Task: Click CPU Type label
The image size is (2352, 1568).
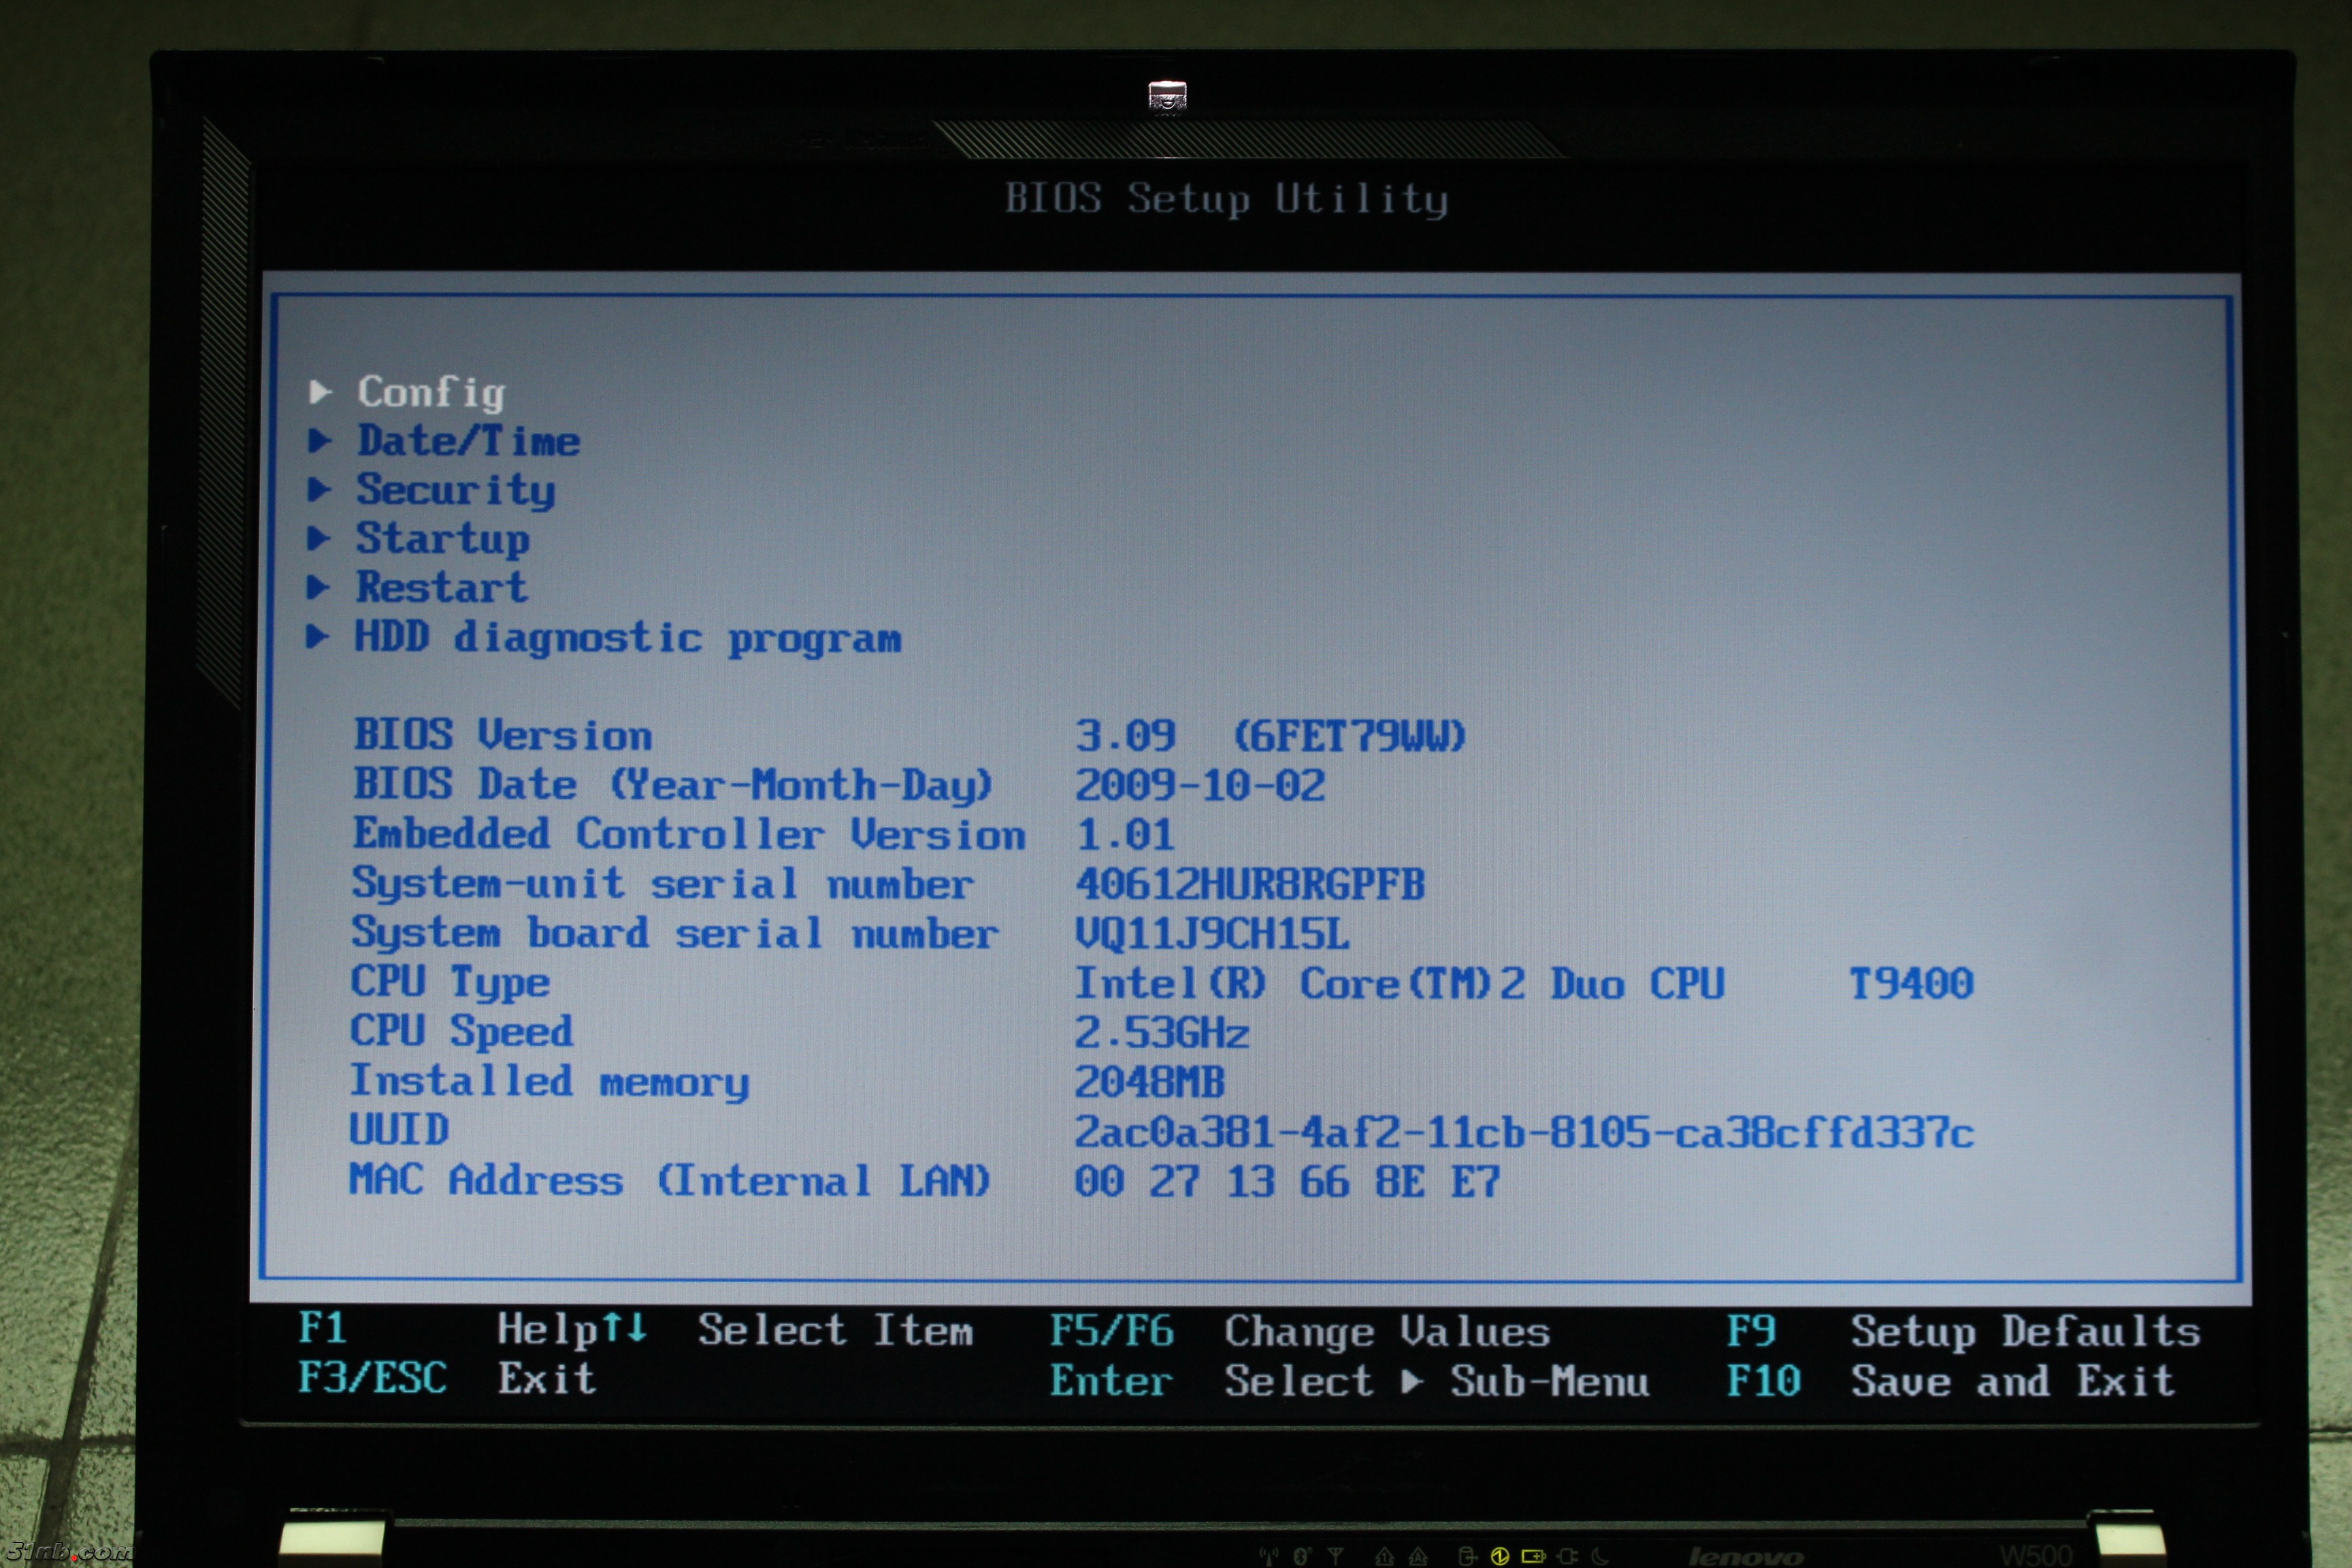Action: [x=450, y=983]
